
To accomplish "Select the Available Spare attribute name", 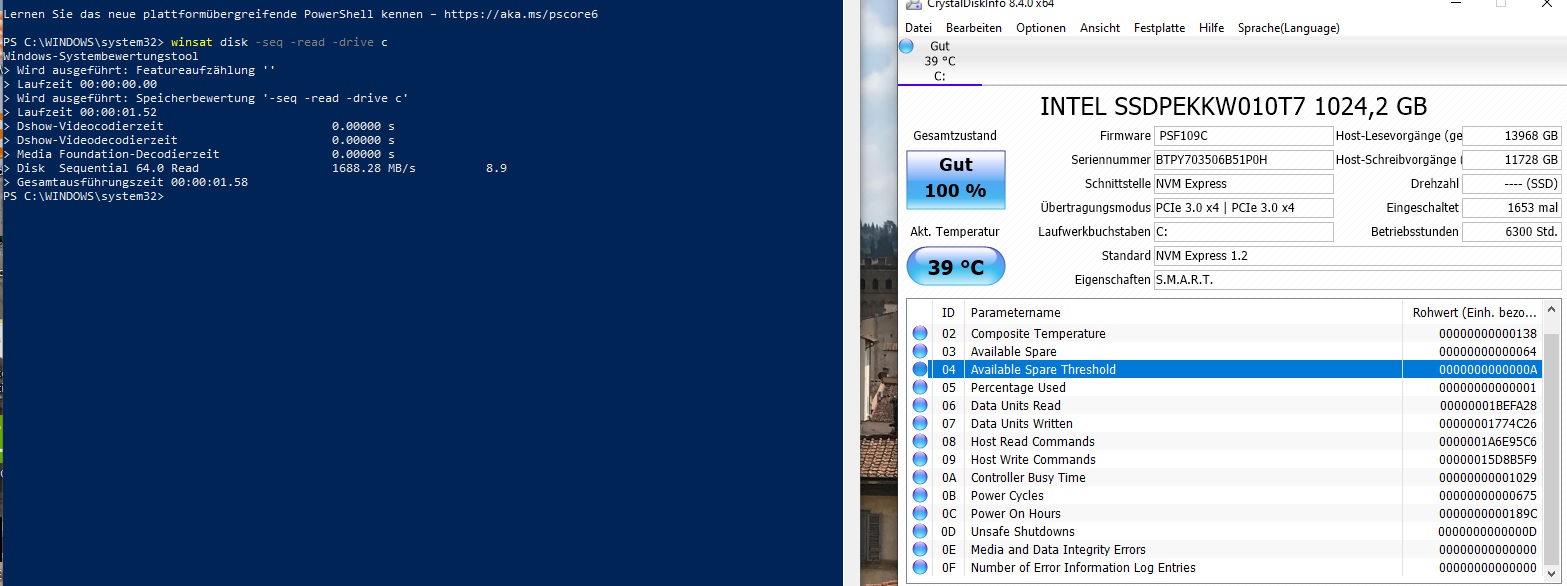I will pos(1013,352).
